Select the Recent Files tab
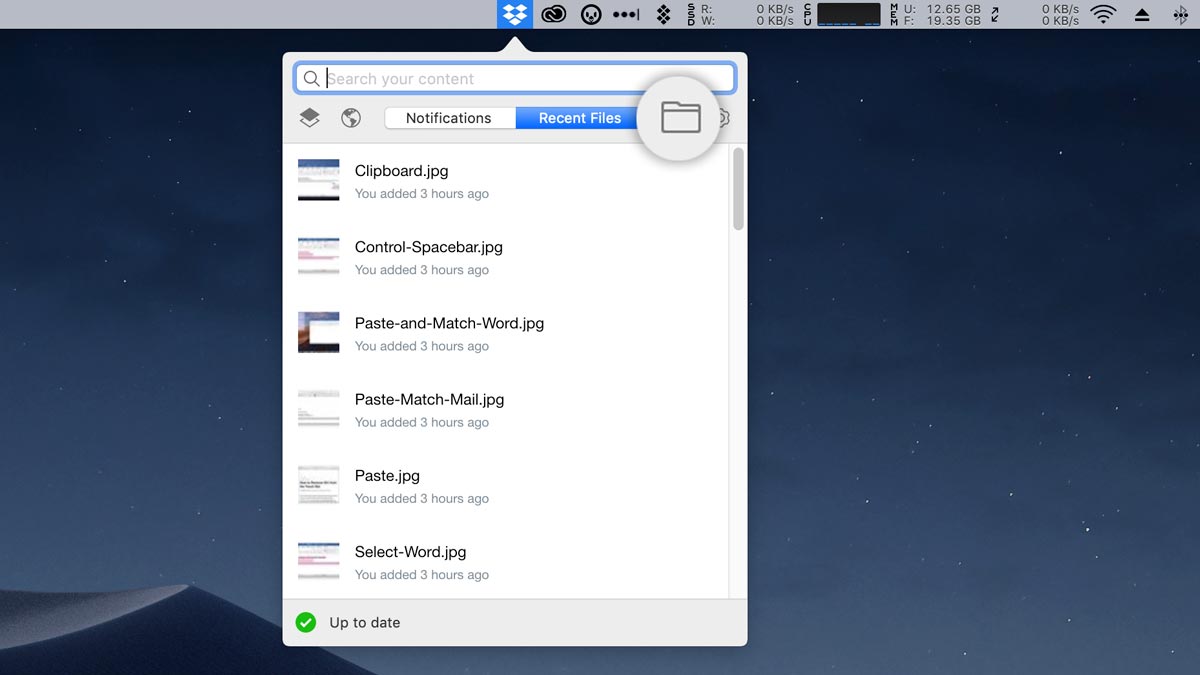 point(580,118)
